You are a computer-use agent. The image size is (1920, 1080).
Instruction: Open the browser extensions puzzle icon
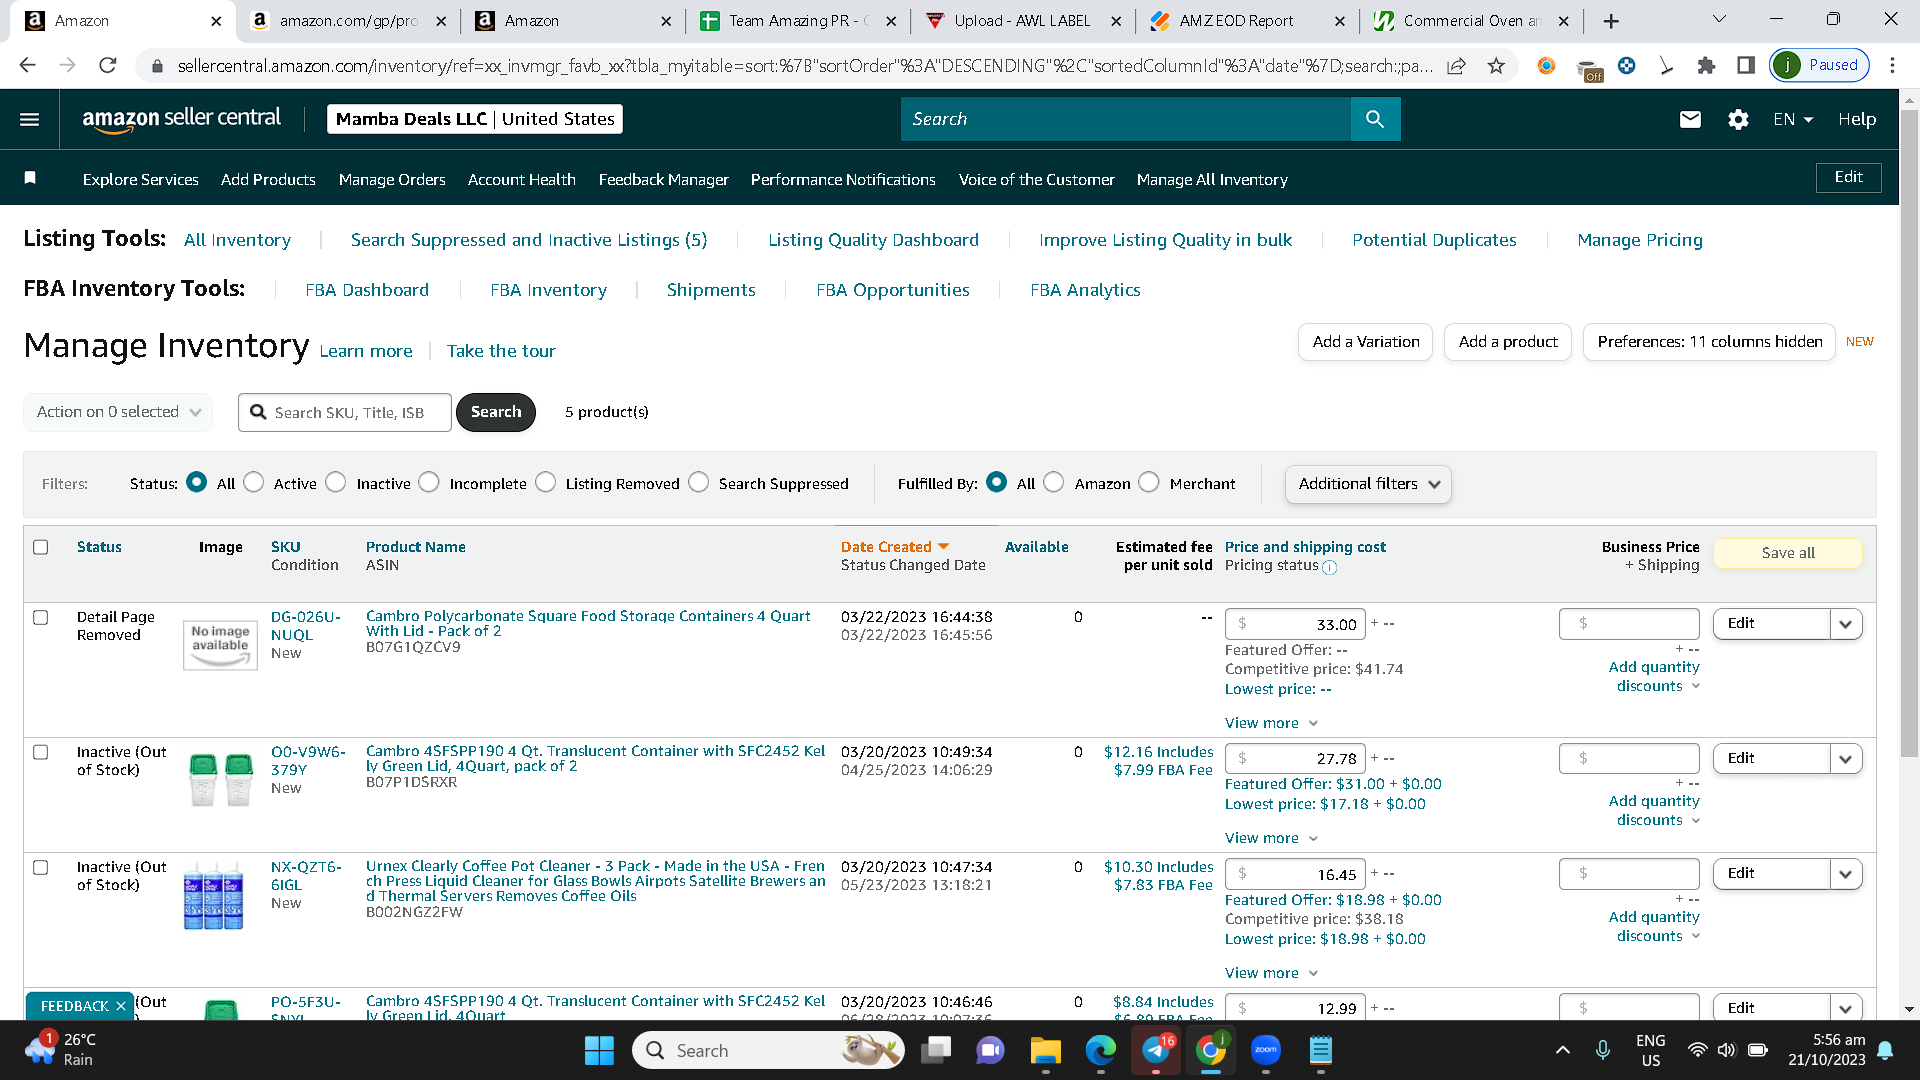point(1706,65)
